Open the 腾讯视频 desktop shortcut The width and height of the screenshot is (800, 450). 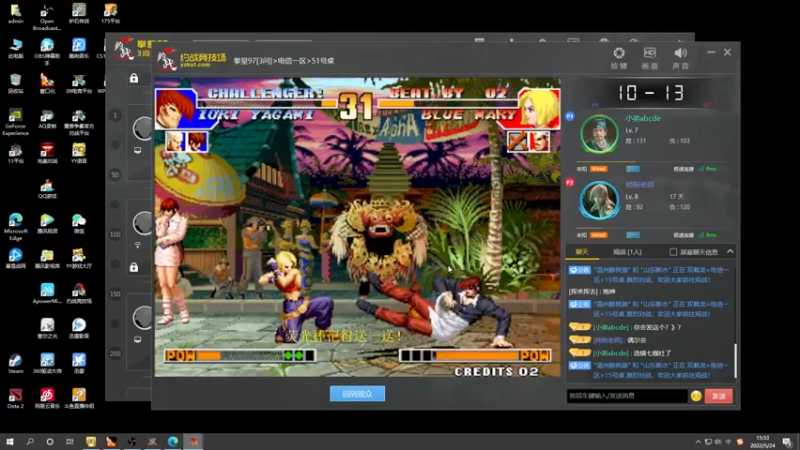tap(47, 223)
